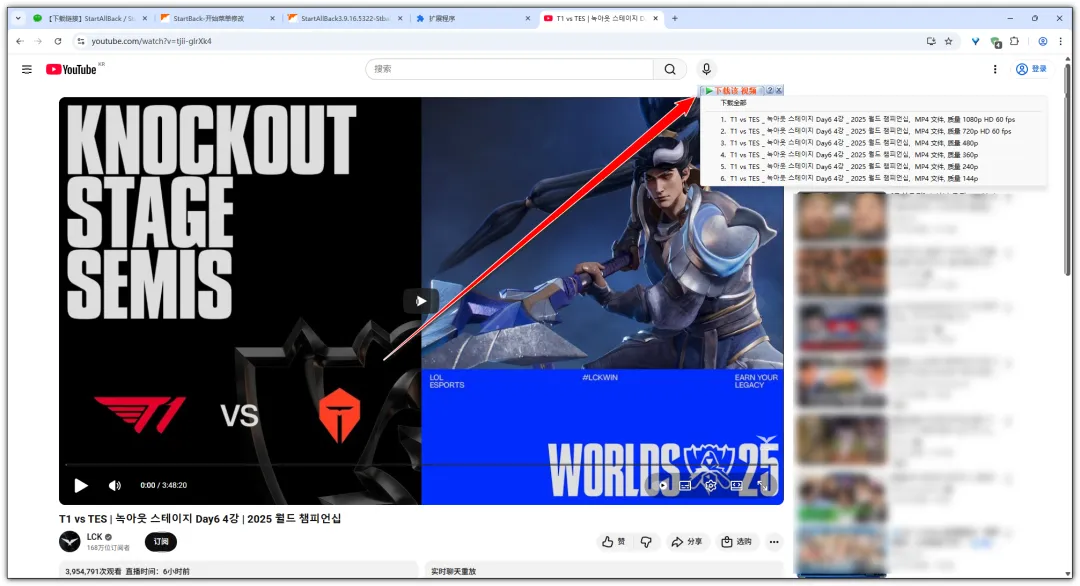
Task: Click the center play overlay on video
Action: [420, 301]
